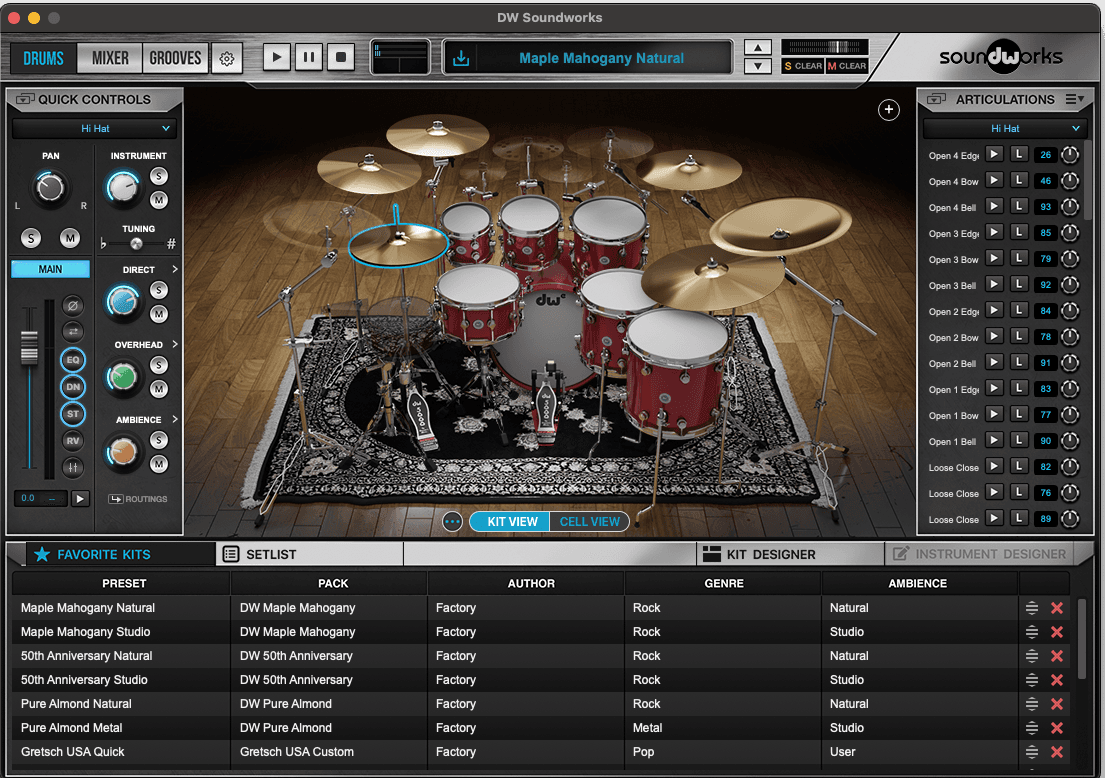1105x778 pixels.
Task: Open the Hi Hat selector in the Articulations panel
Action: click(x=1005, y=128)
